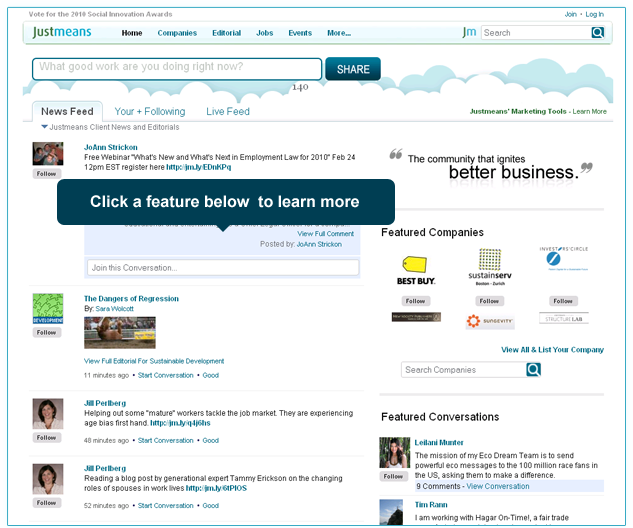The height and width of the screenshot is (528, 633).
Task: Open Jill Perlberg's photo on Tammy Erickson post
Action: (48, 479)
